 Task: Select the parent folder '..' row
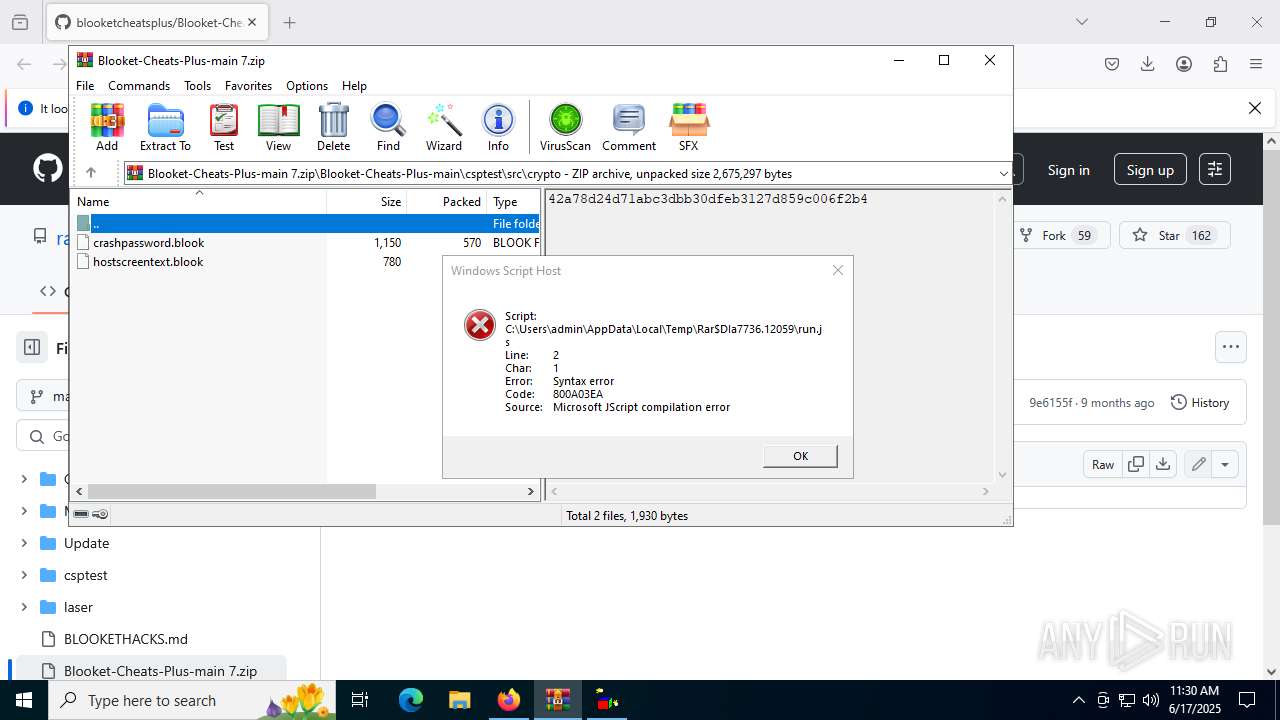(307, 224)
